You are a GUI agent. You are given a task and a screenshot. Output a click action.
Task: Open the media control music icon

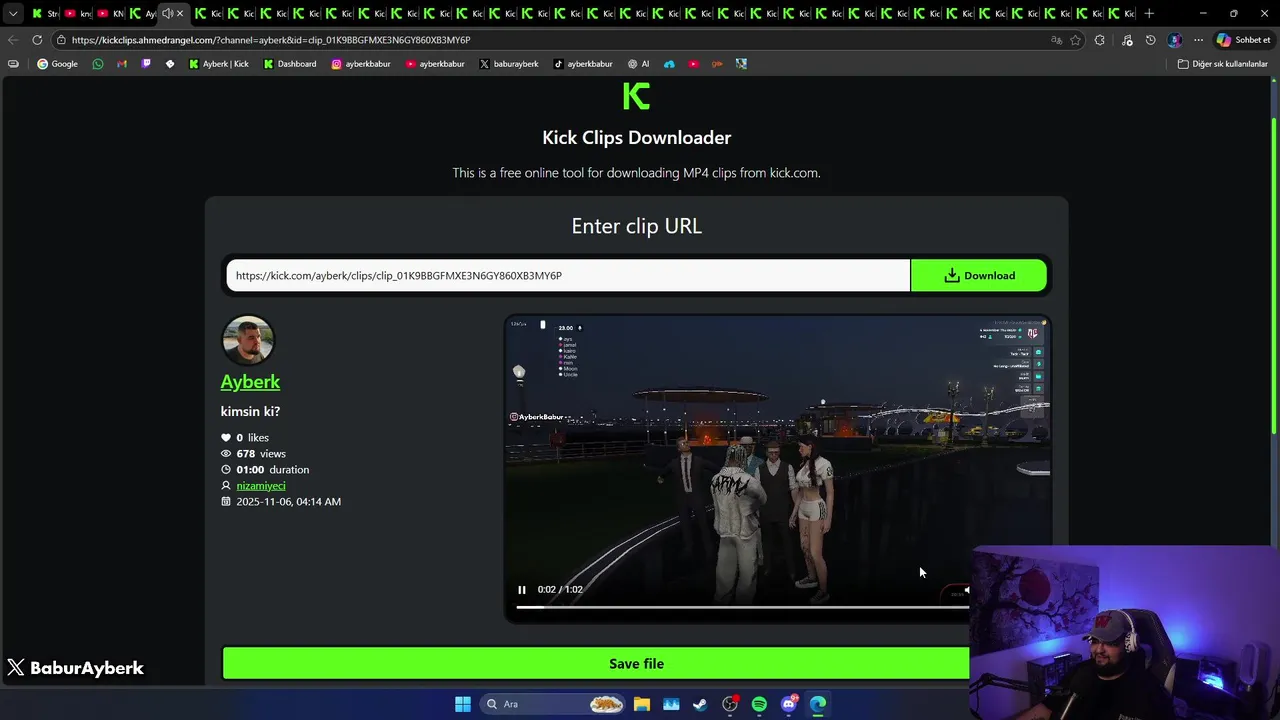pos(1127,40)
